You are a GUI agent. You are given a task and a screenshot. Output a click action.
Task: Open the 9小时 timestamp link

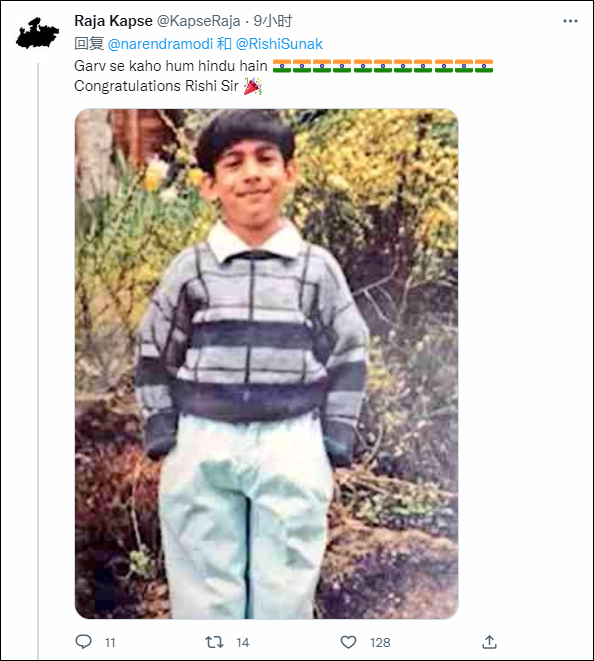point(273,21)
